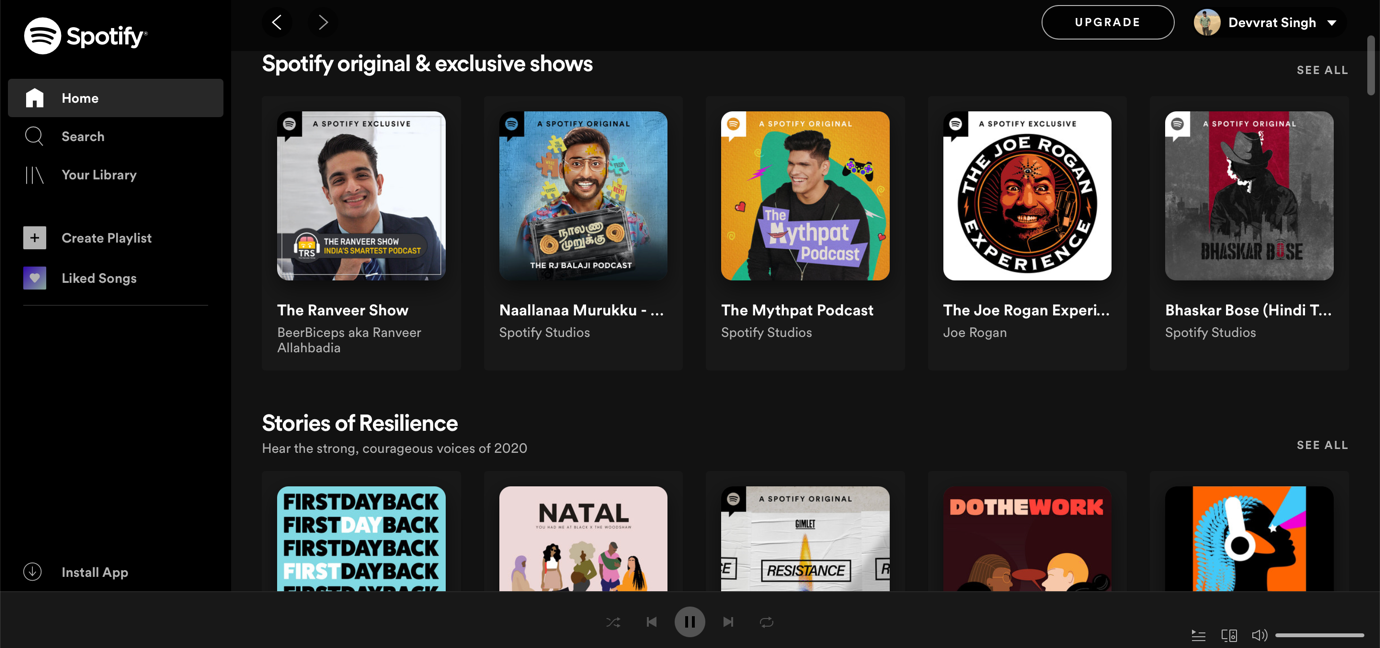Open The Joe Rogan Experience cover art
The width and height of the screenshot is (1380, 648).
click(1027, 196)
